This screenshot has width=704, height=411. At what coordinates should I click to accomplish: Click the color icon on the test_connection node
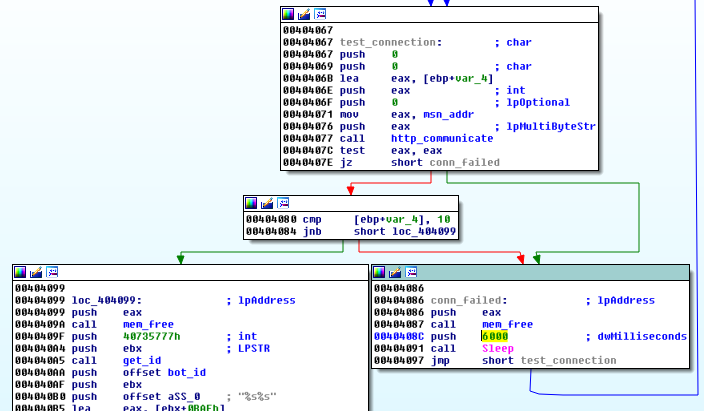[289, 14]
